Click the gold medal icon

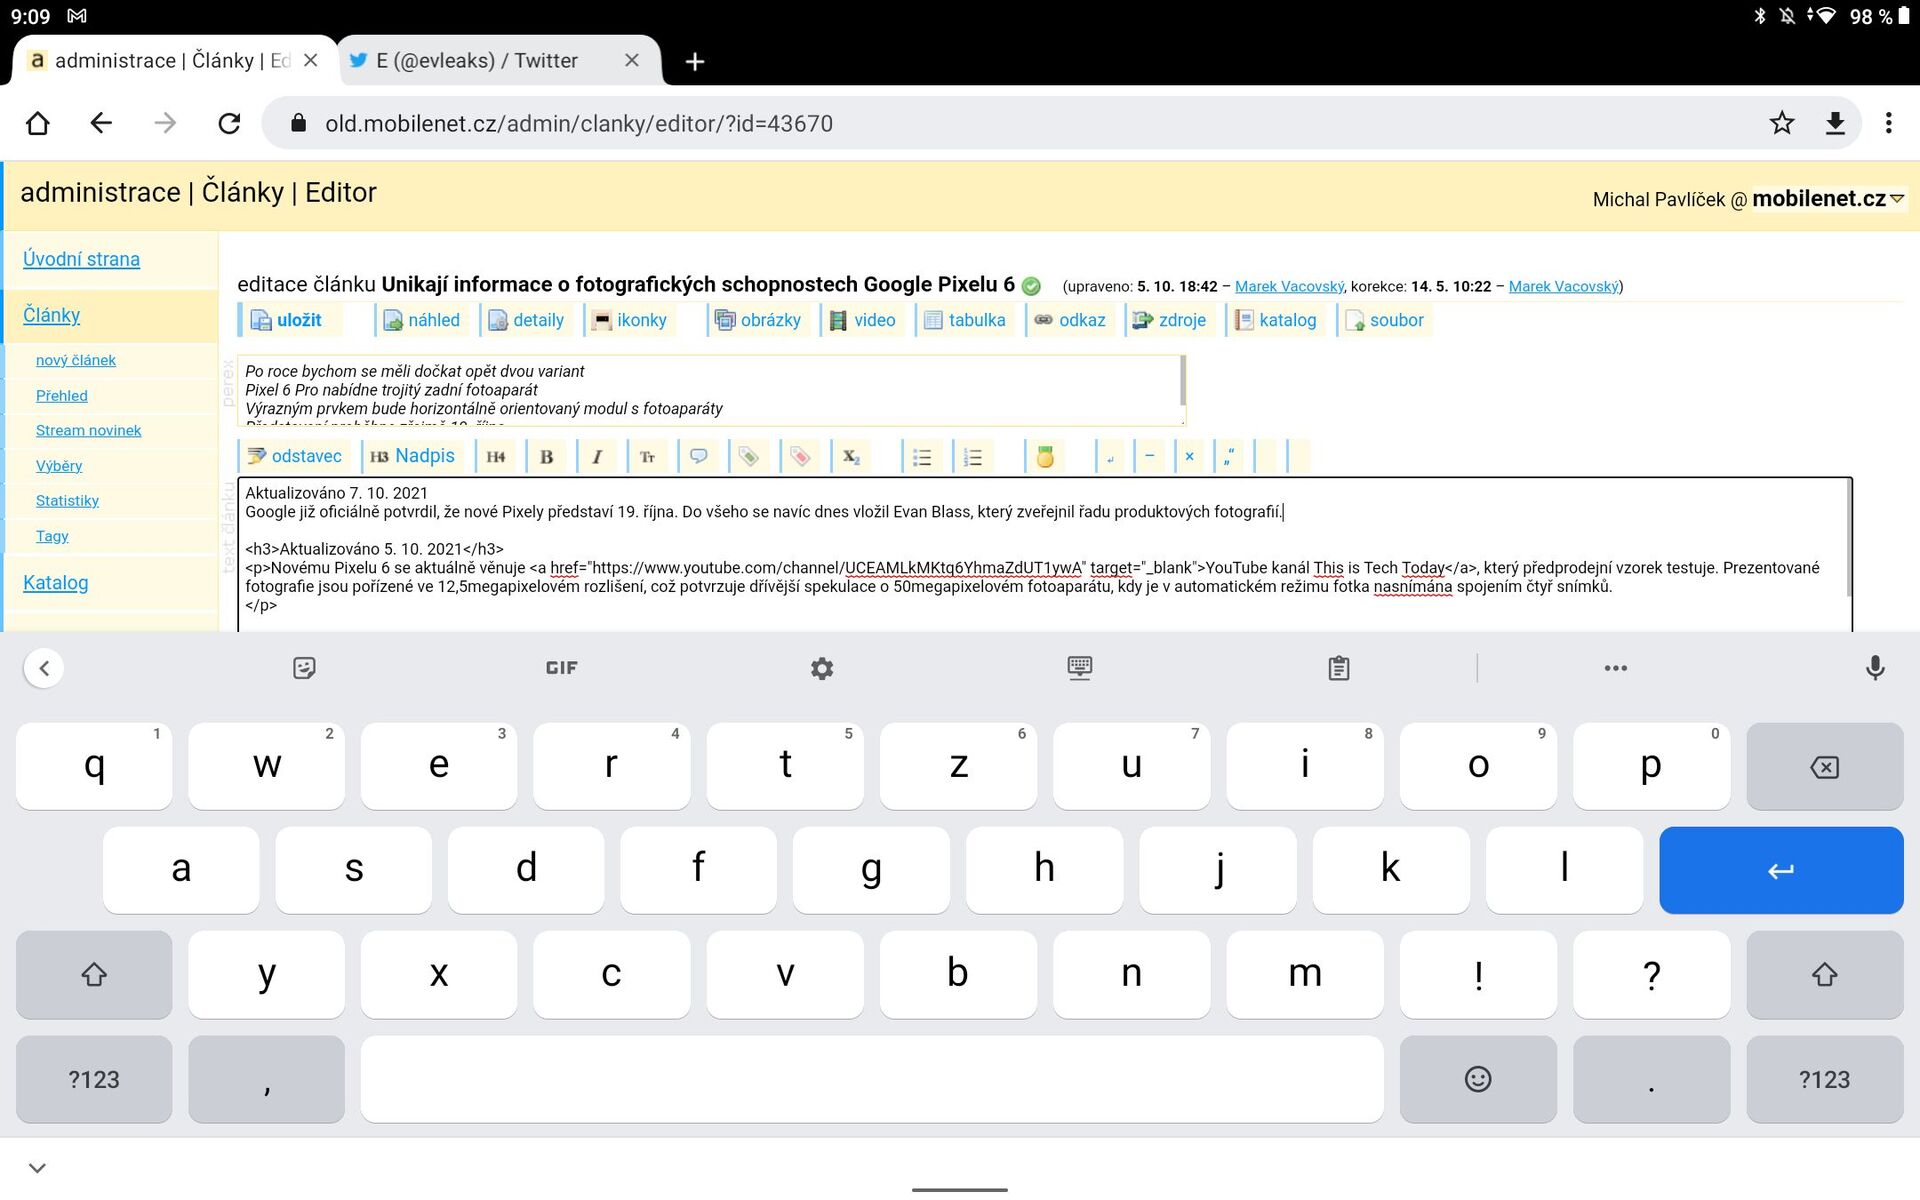1045,457
